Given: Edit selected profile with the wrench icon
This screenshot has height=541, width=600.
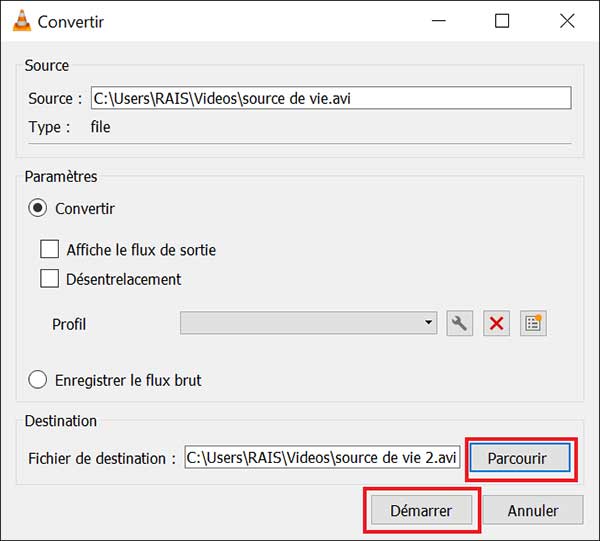Looking at the screenshot, I should tap(460, 324).
